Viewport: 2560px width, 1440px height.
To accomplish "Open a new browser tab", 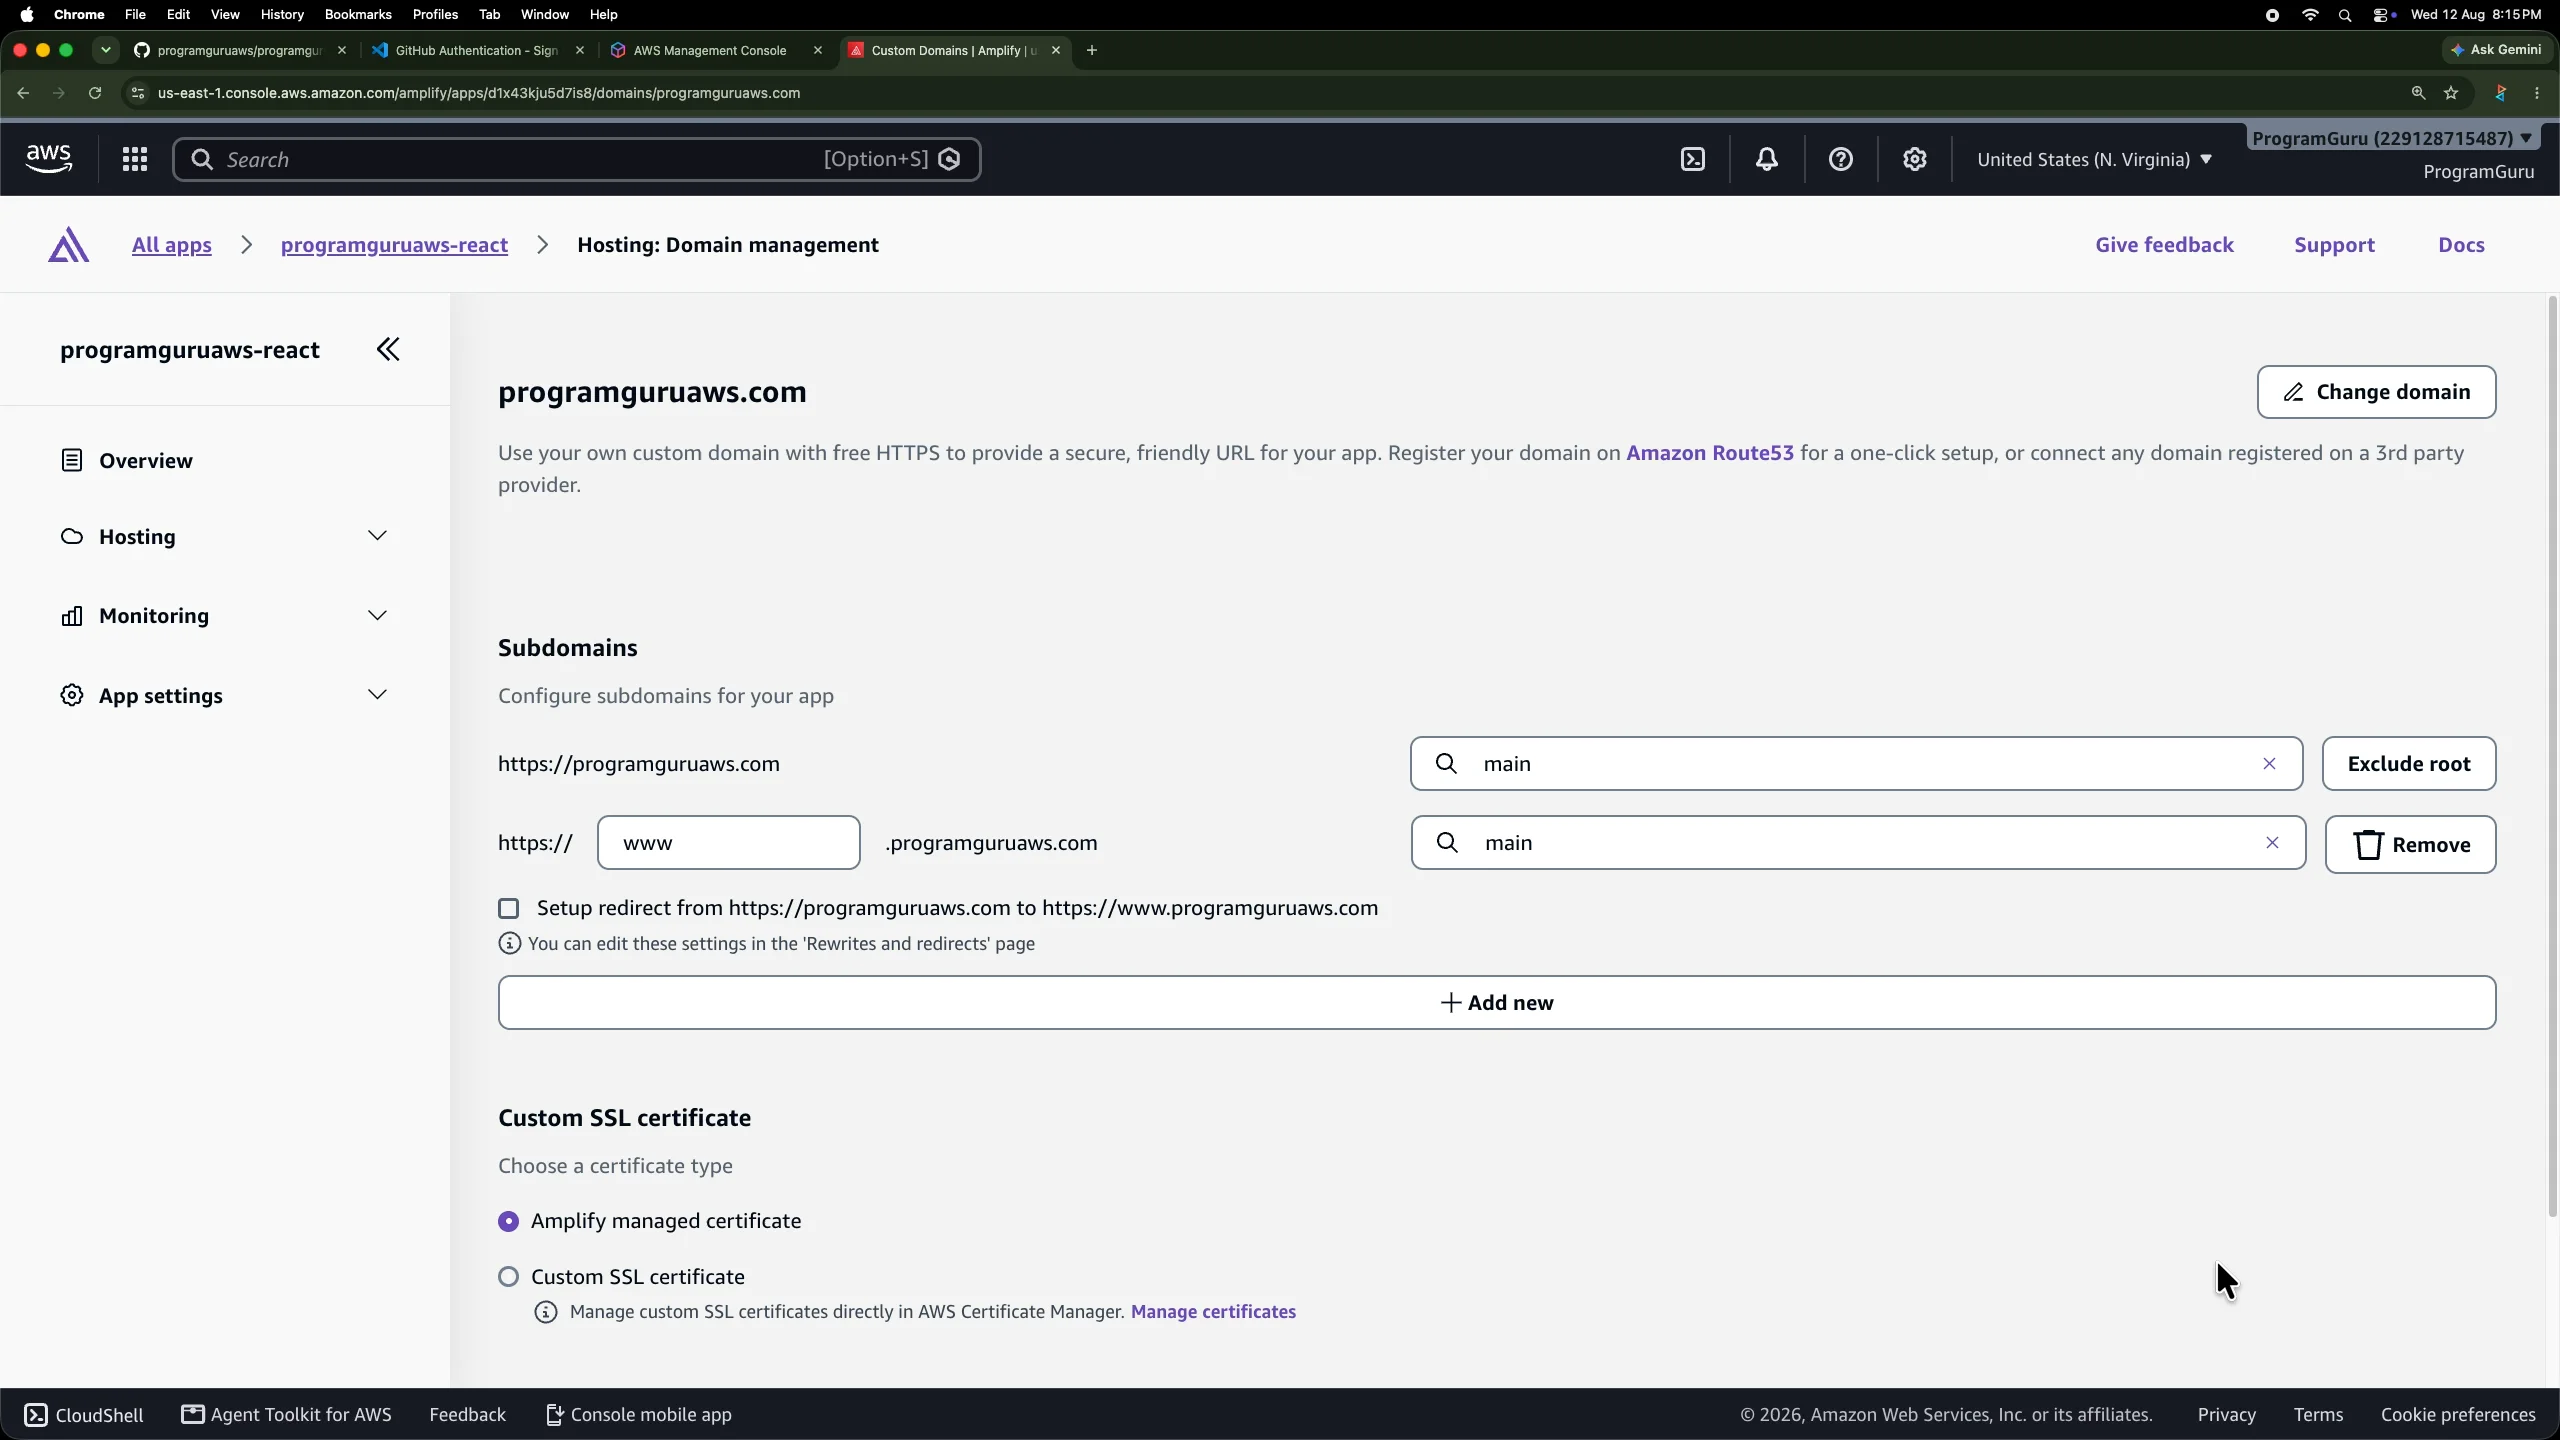I will pos(1092,50).
